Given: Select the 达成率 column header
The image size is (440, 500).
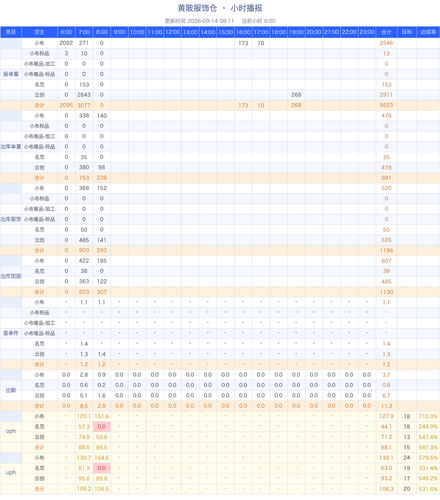Looking at the screenshot, I should (428, 32).
